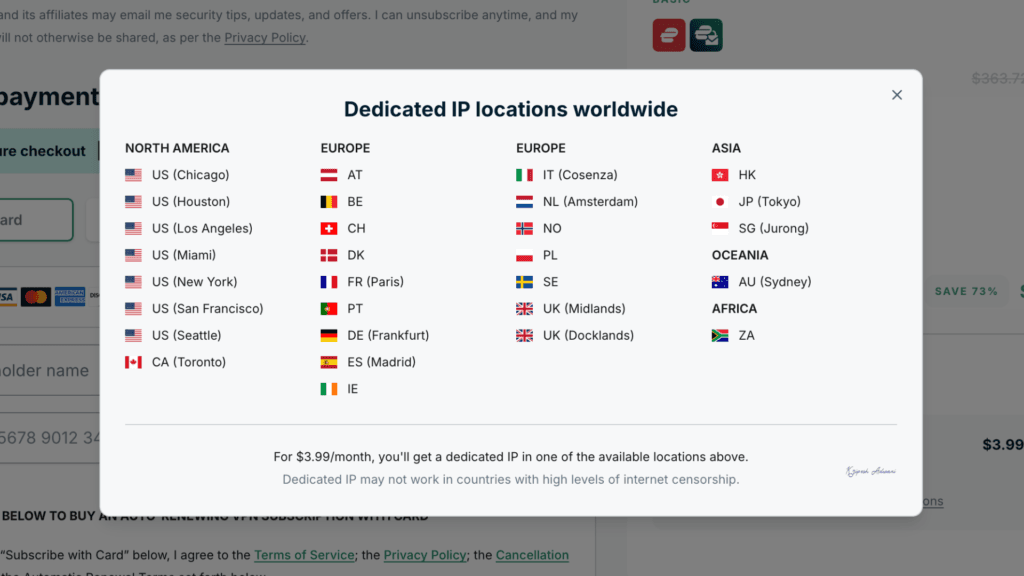Click the France flag beside Paris

coord(328,282)
